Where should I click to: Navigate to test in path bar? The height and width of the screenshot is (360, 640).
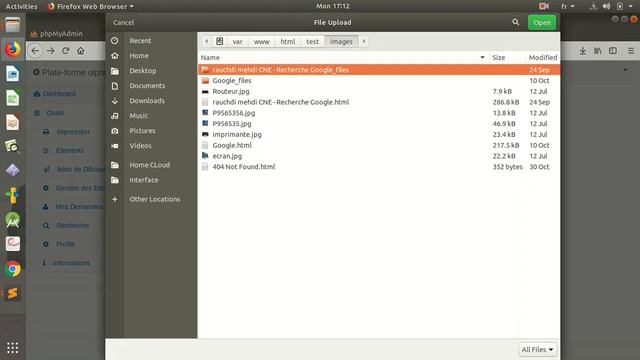312,42
